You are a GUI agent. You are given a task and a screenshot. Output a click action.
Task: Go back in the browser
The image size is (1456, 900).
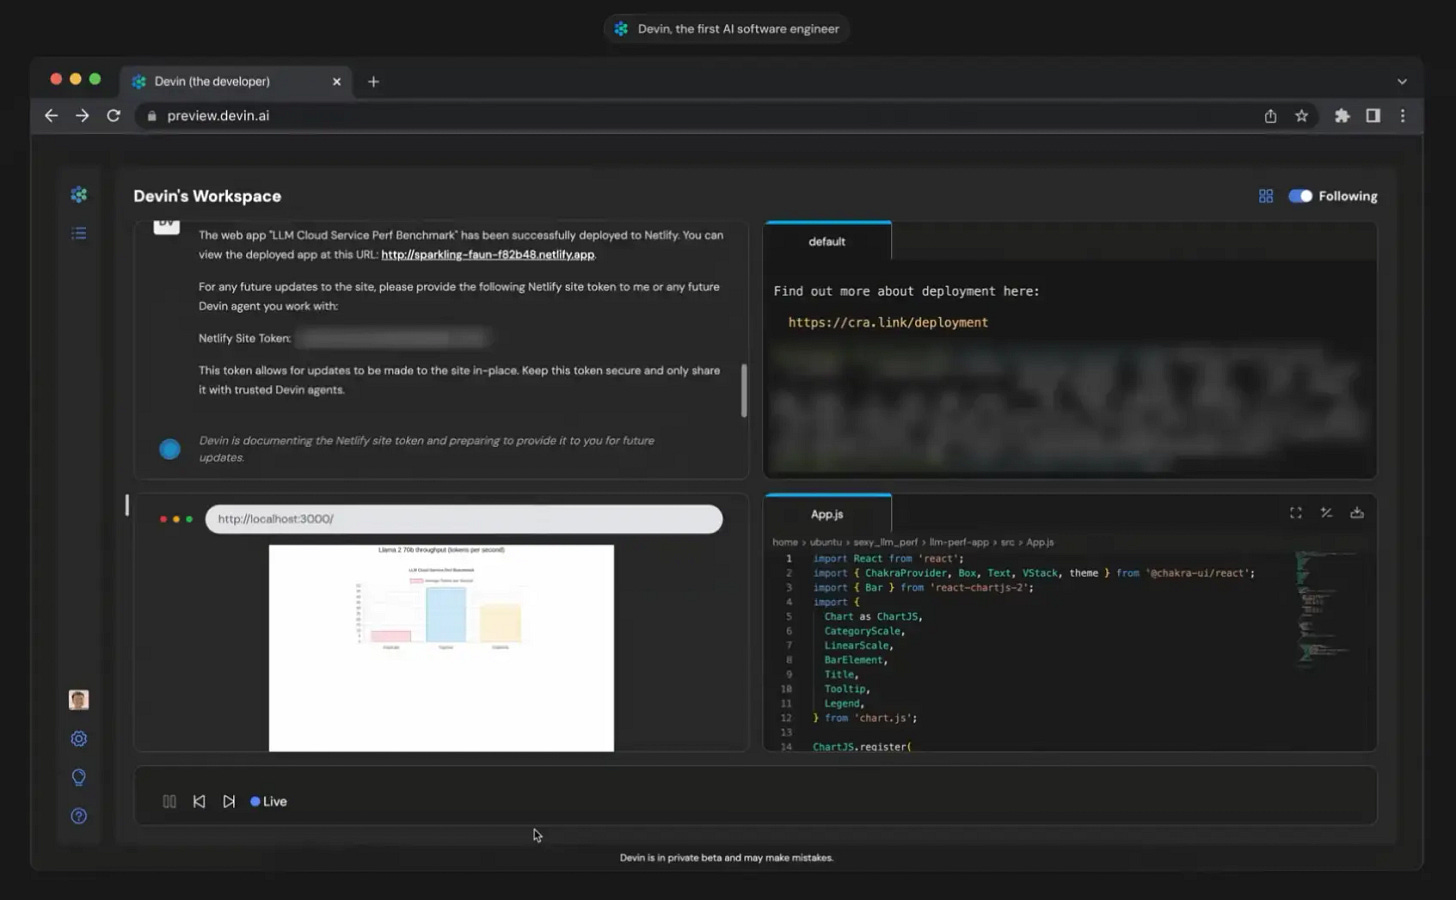tap(51, 116)
